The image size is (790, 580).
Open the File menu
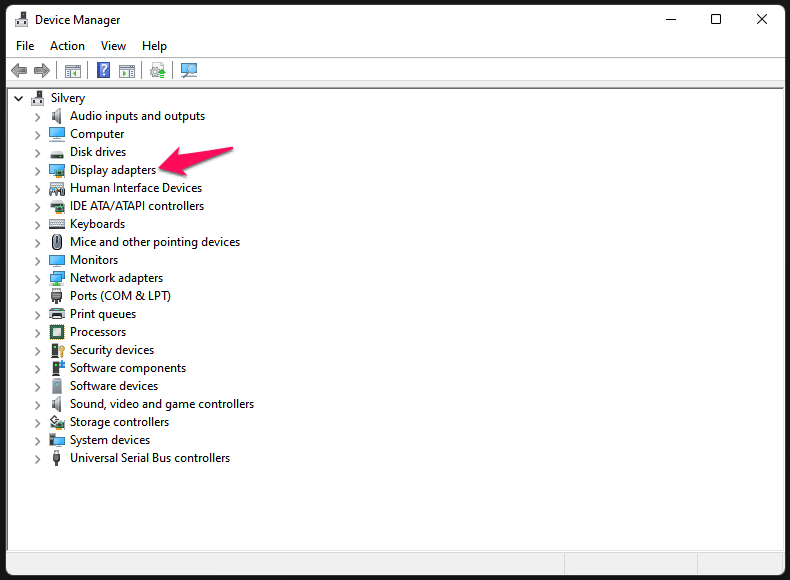tap(25, 46)
